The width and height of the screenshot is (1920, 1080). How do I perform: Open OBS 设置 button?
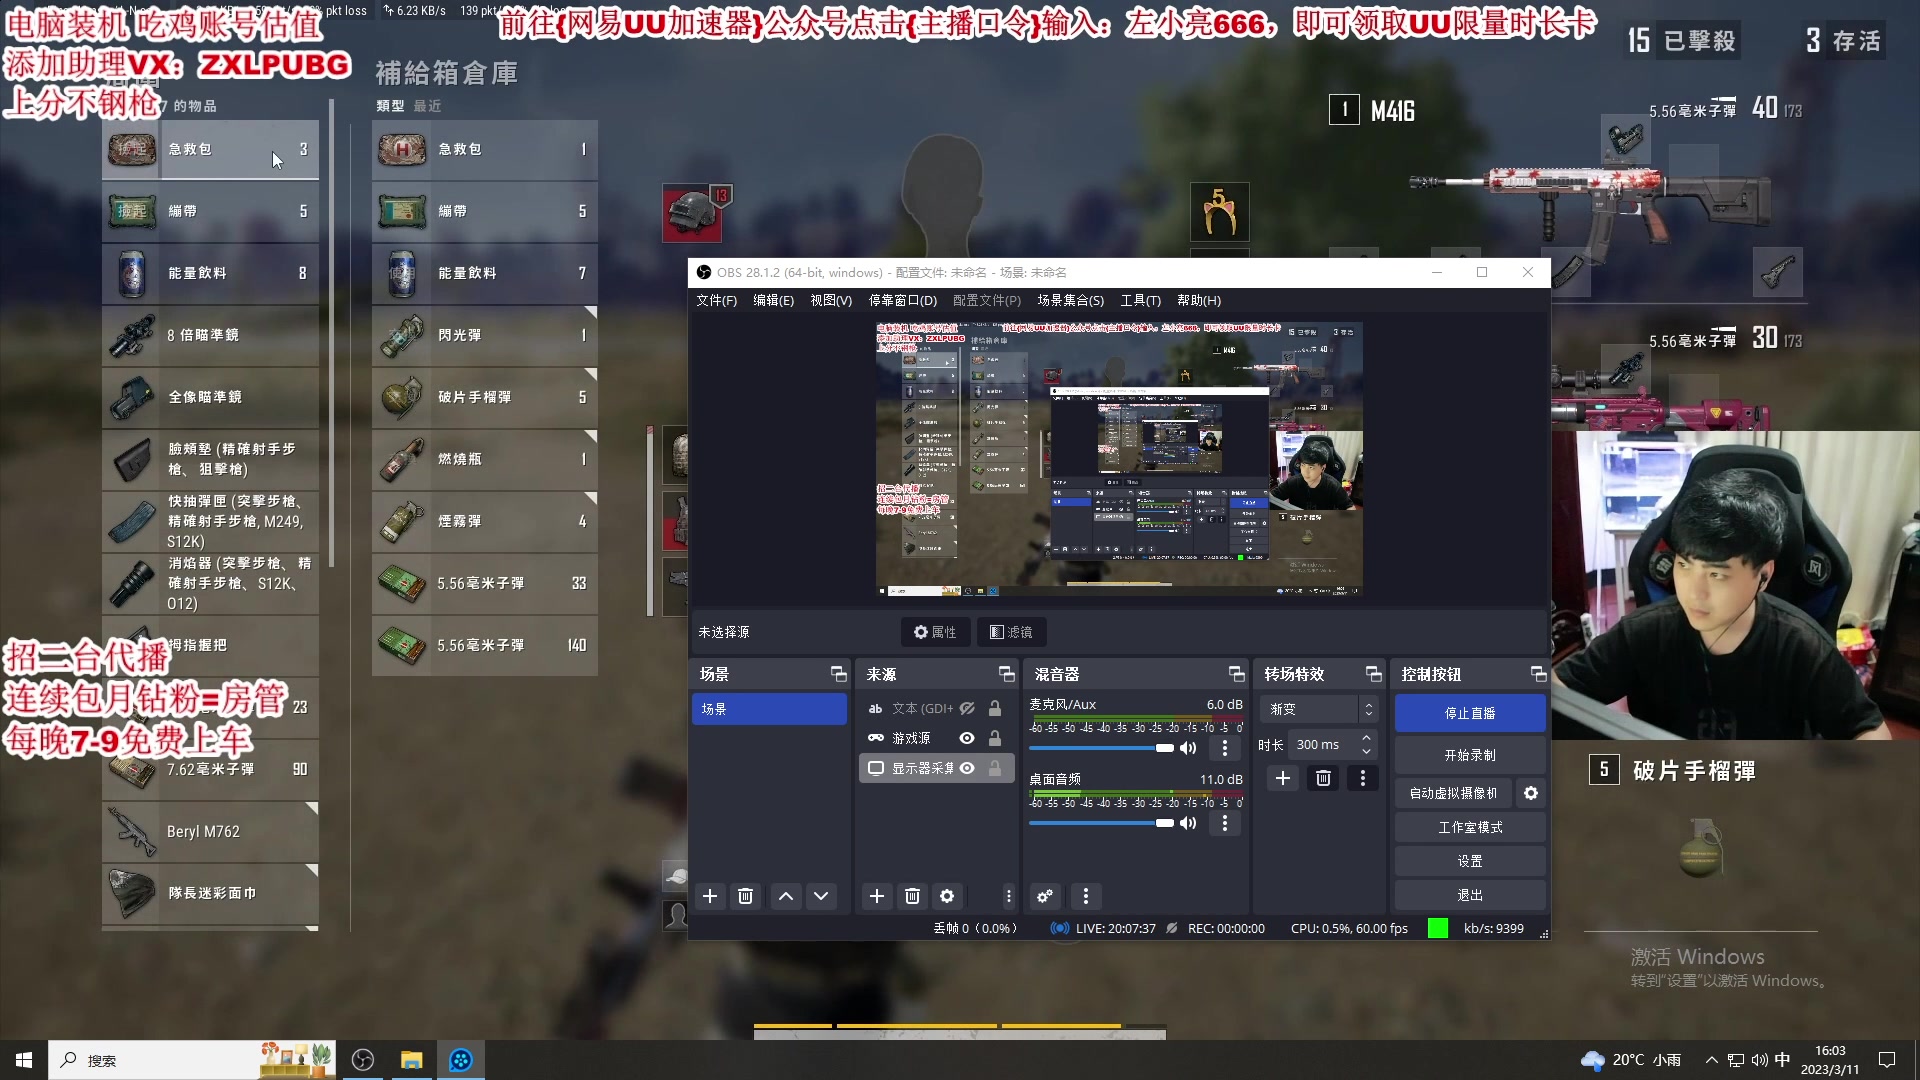pyautogui.click(x=1470, y=861)
